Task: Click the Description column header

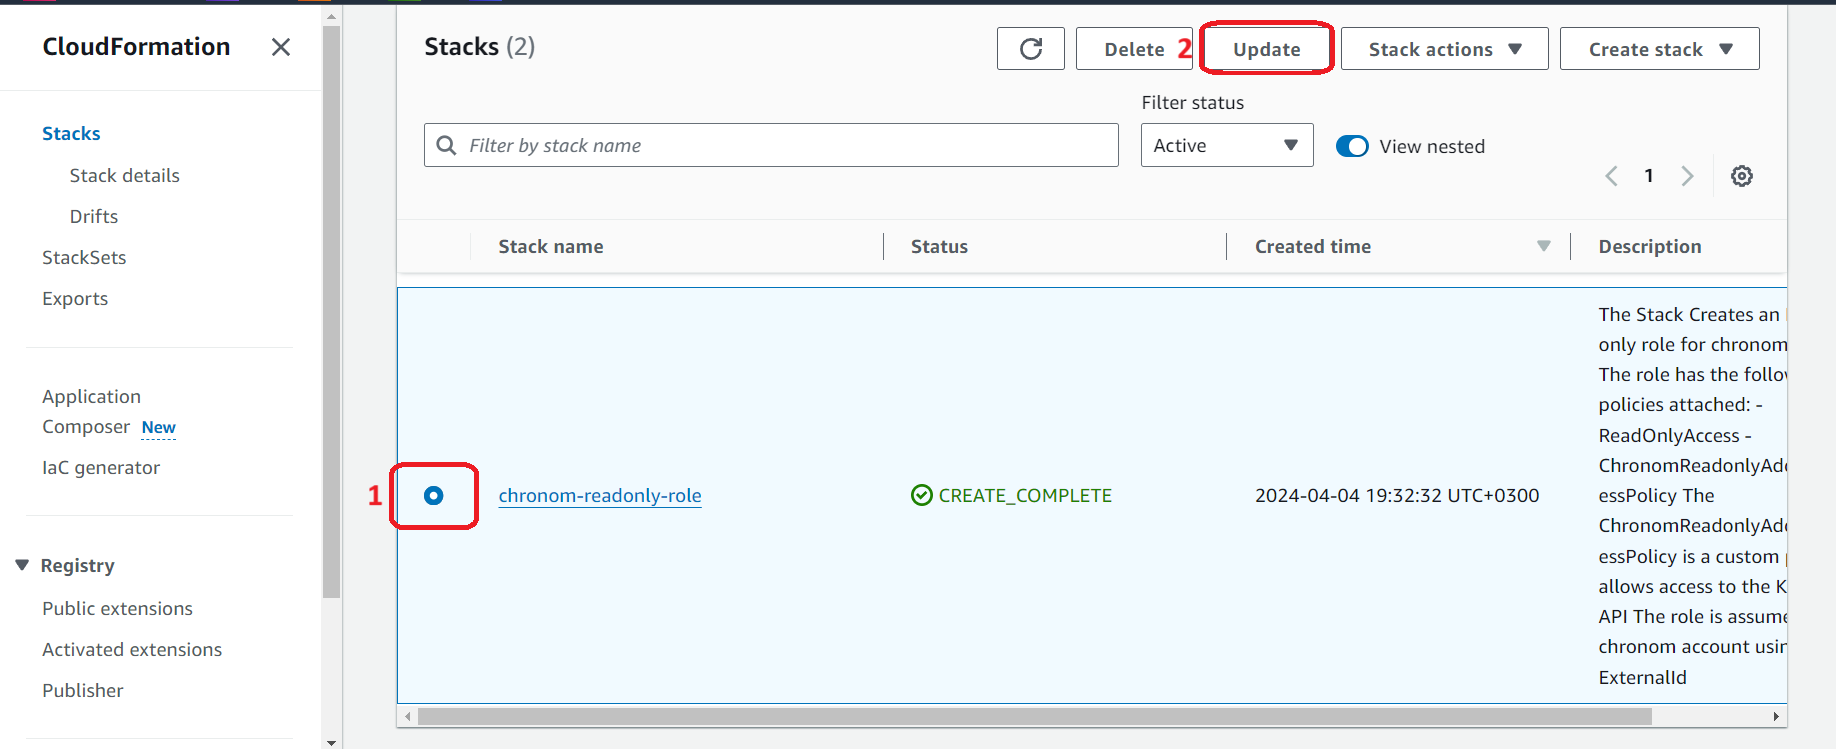Action: pos(1650,246)
